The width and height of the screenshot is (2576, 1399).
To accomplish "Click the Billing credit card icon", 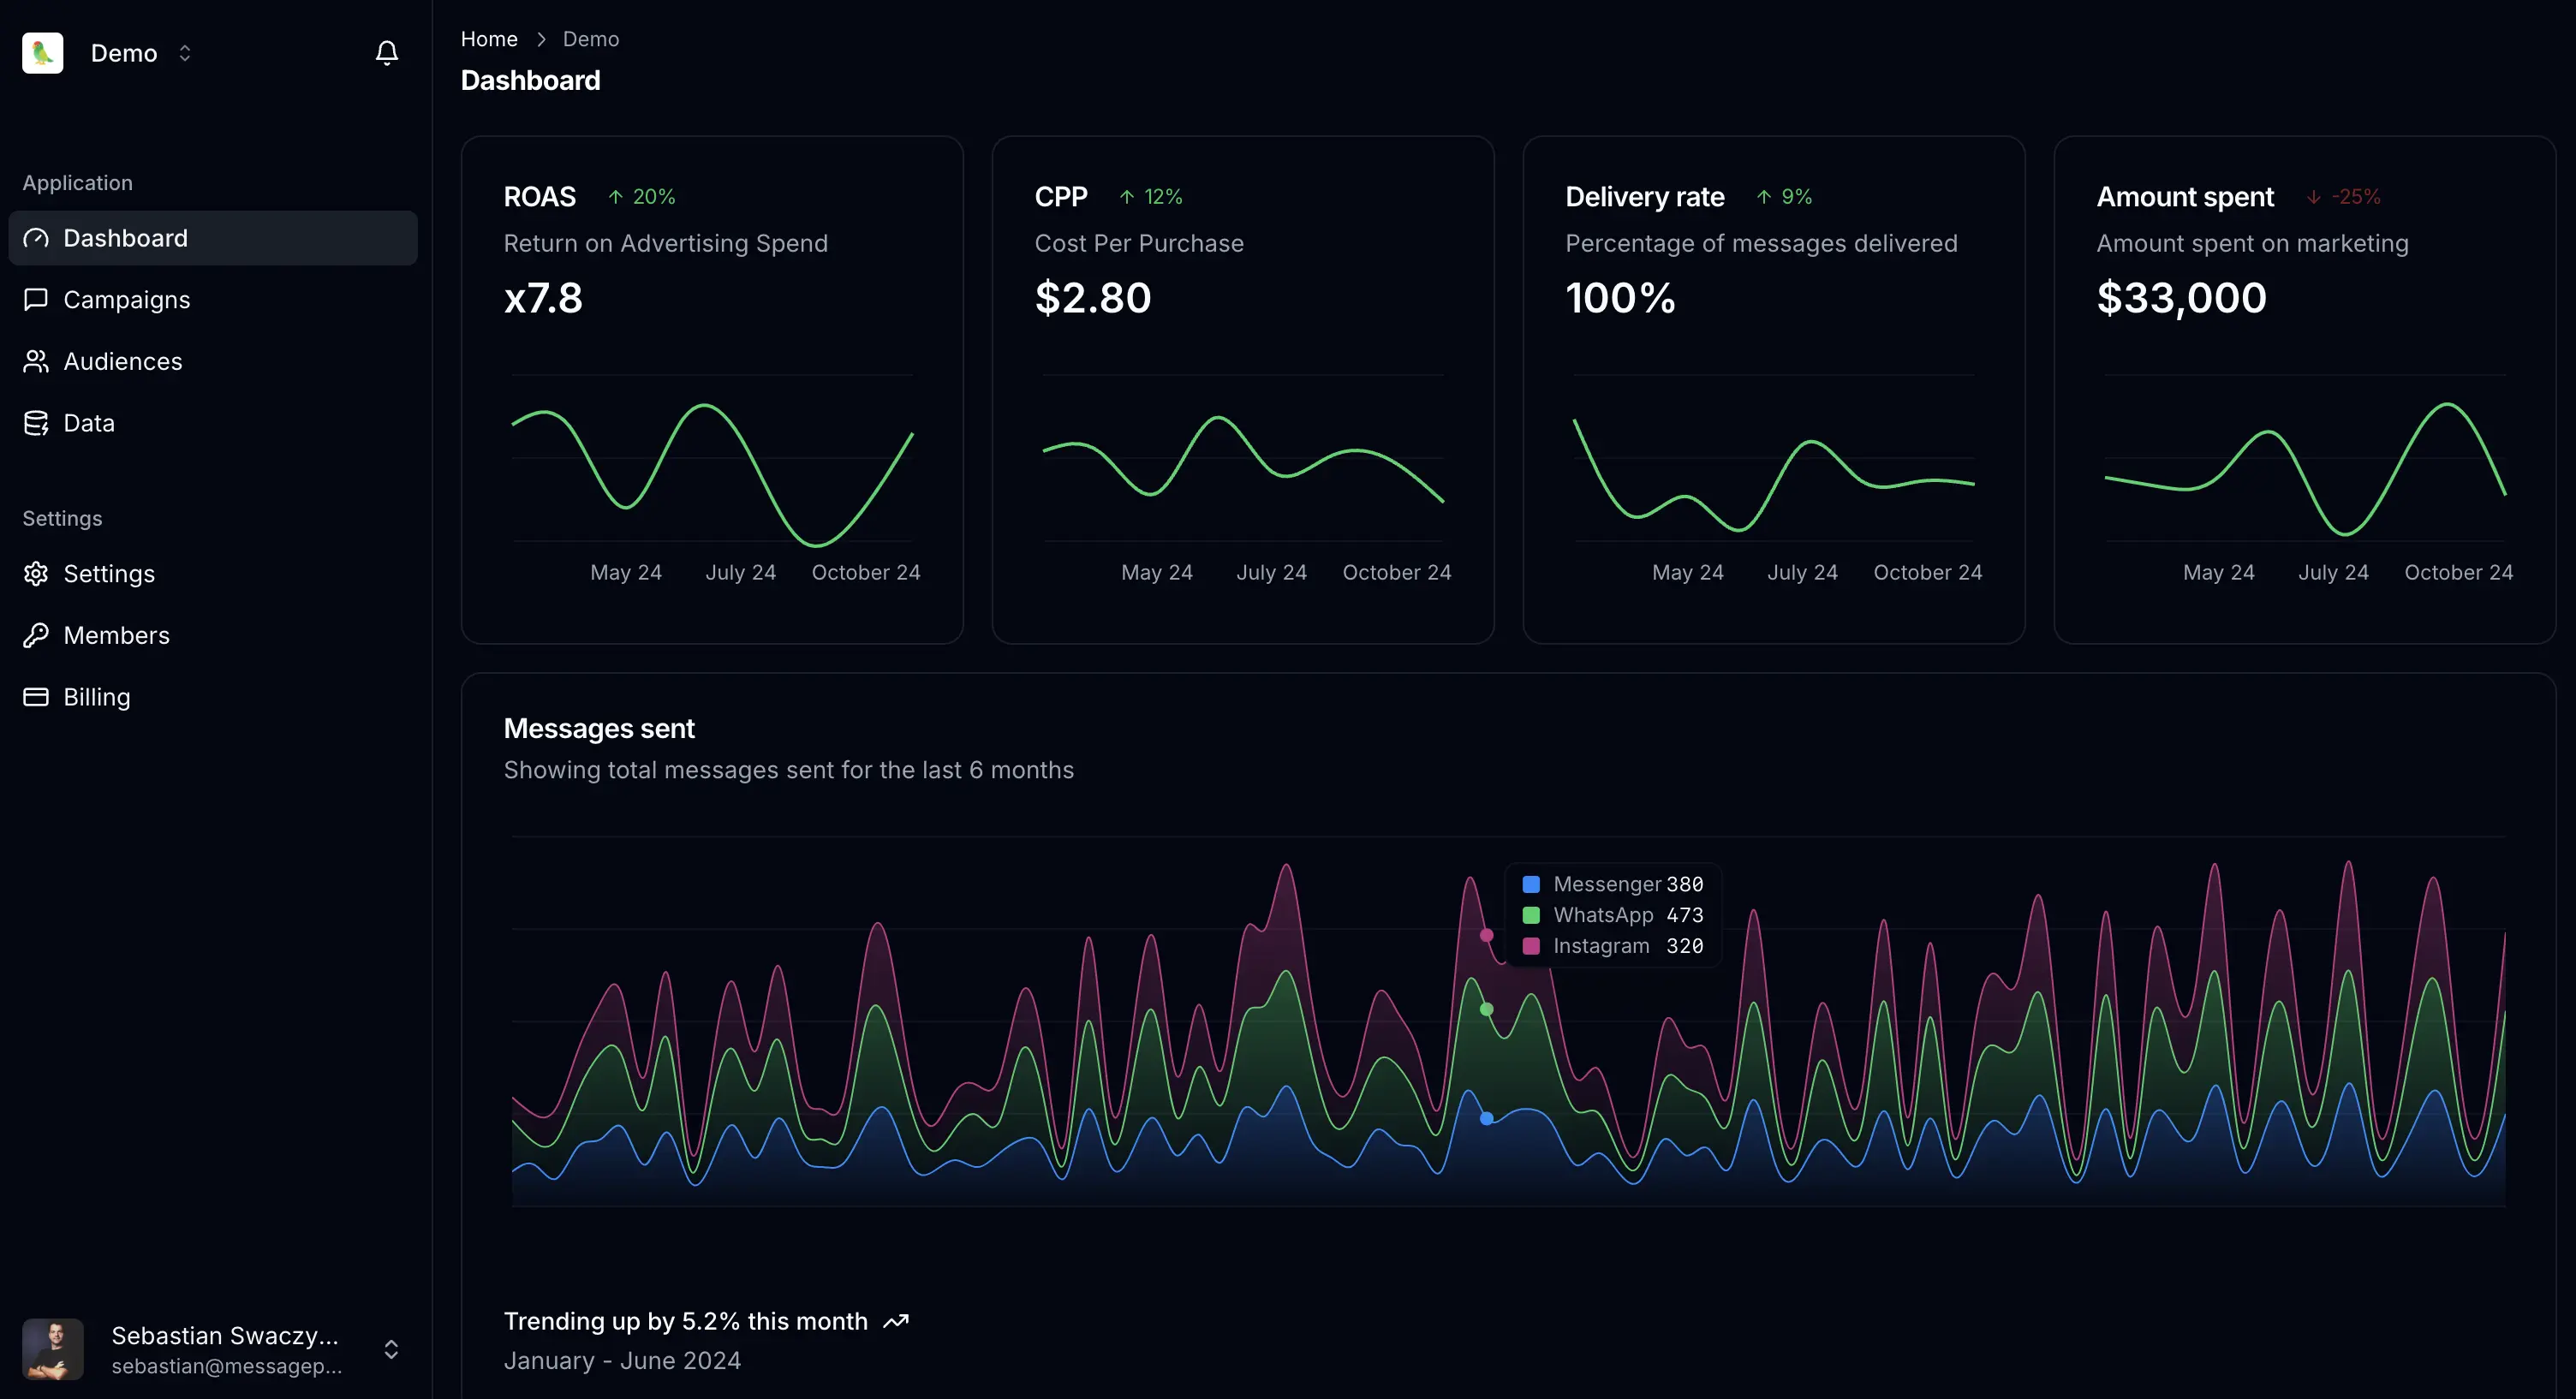I will [36, 697].
